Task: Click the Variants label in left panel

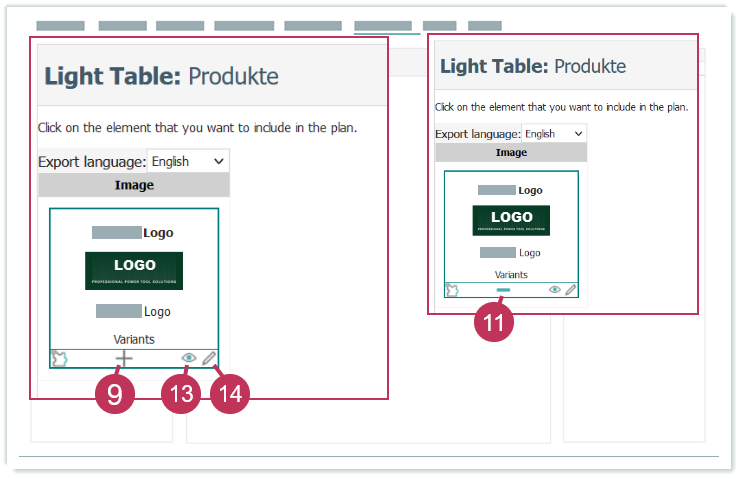Action: coord(134,339)
